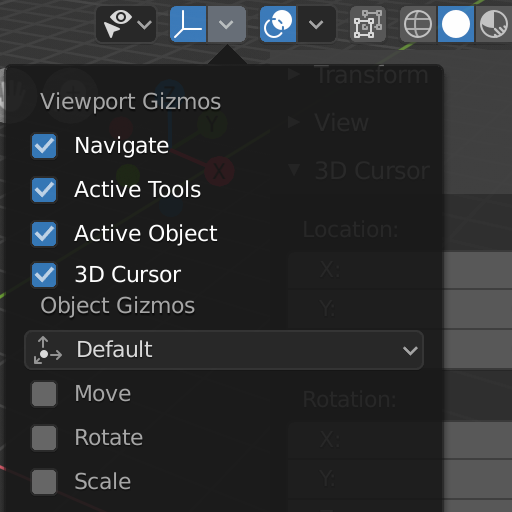Screen dimensions: 512x512
Task: Switch to Wireframe viewport shading
Action: pos(418,24)
